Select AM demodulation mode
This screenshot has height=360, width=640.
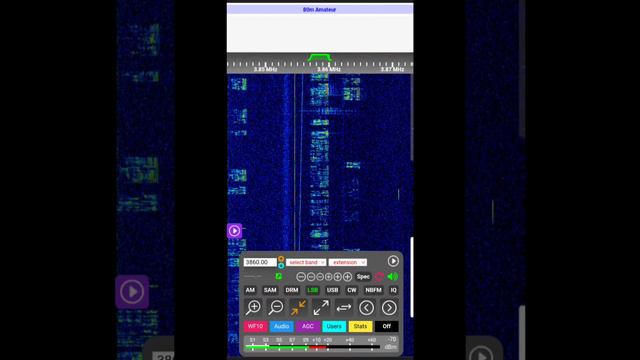tap(250, 290)
